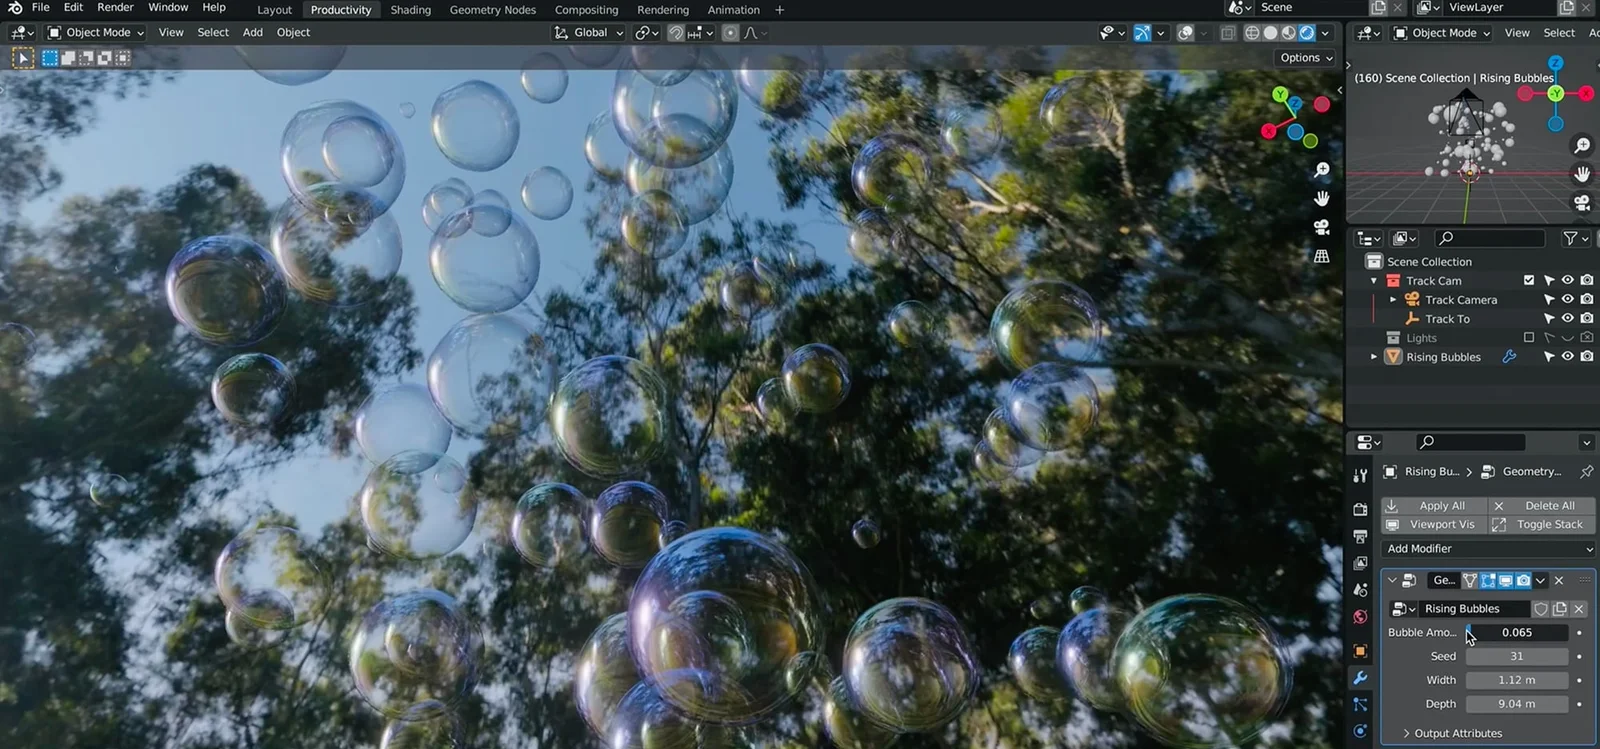This screenshot has width=1600, height=749.
Task: Unlink the Rising Bubbles node group
Action: (x=1579, y=609)
